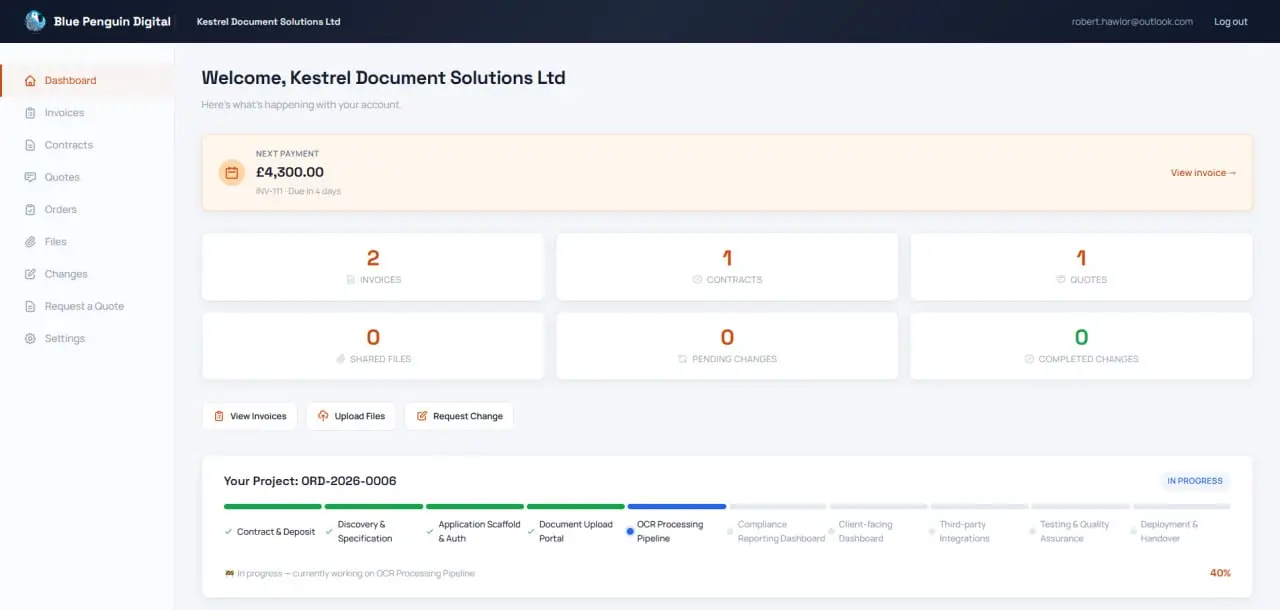
Task: Open the Invoices count card showing 2
Action: (373, 267)
